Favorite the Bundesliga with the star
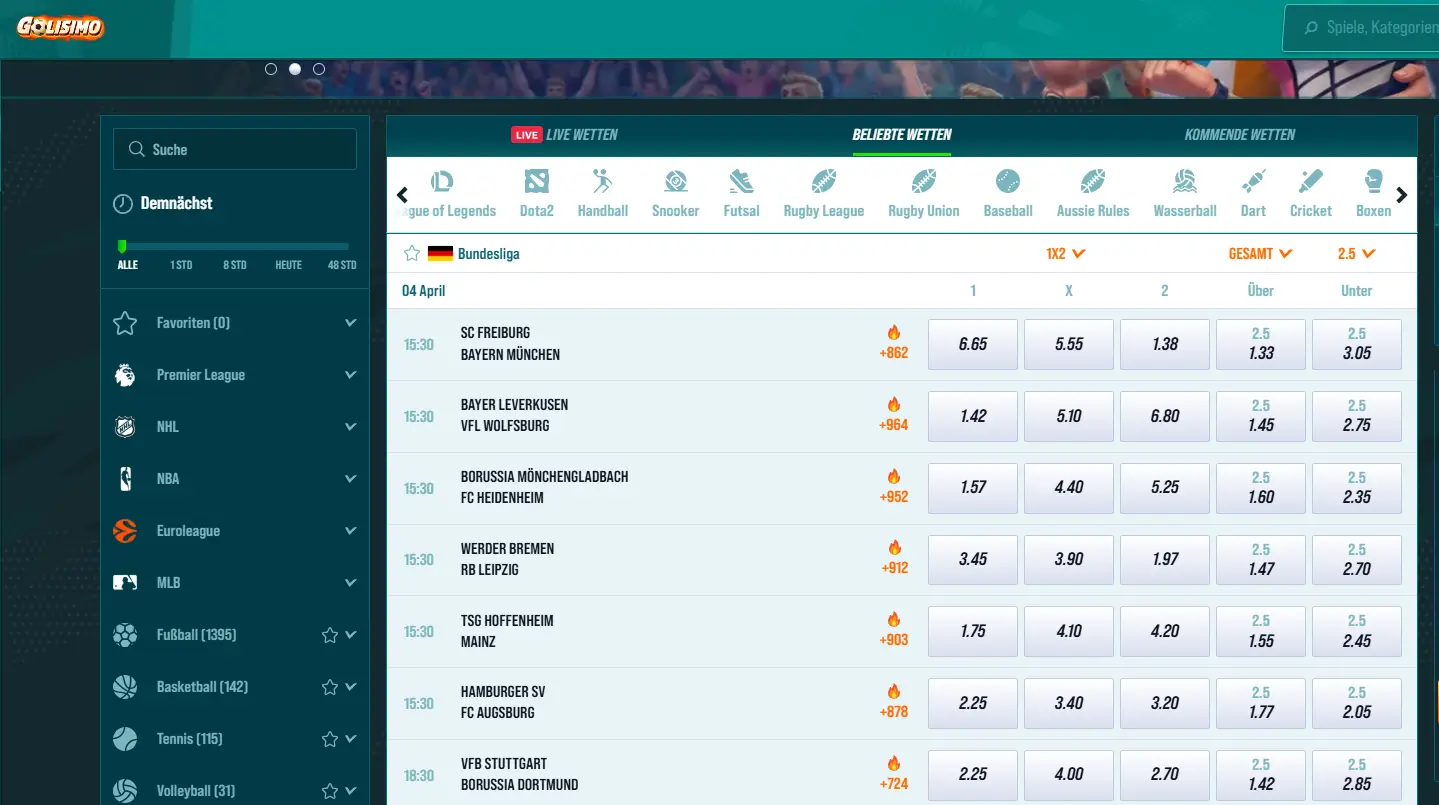 tap(411, 253)
